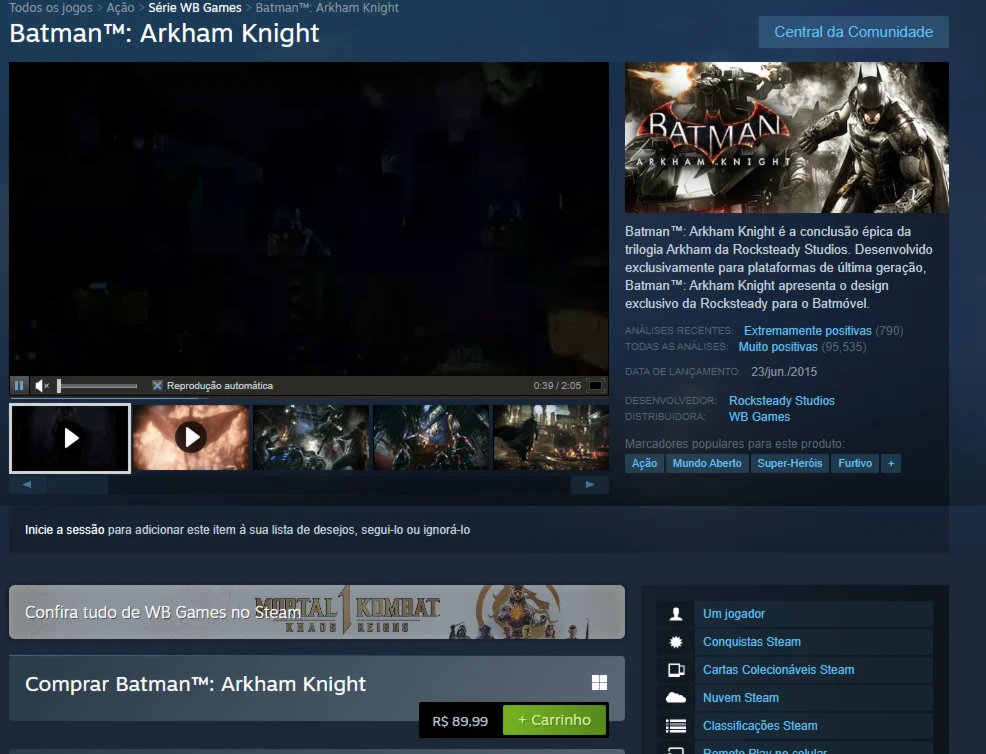
Task: Open the fullscreen video button
Action: [595, 385]
